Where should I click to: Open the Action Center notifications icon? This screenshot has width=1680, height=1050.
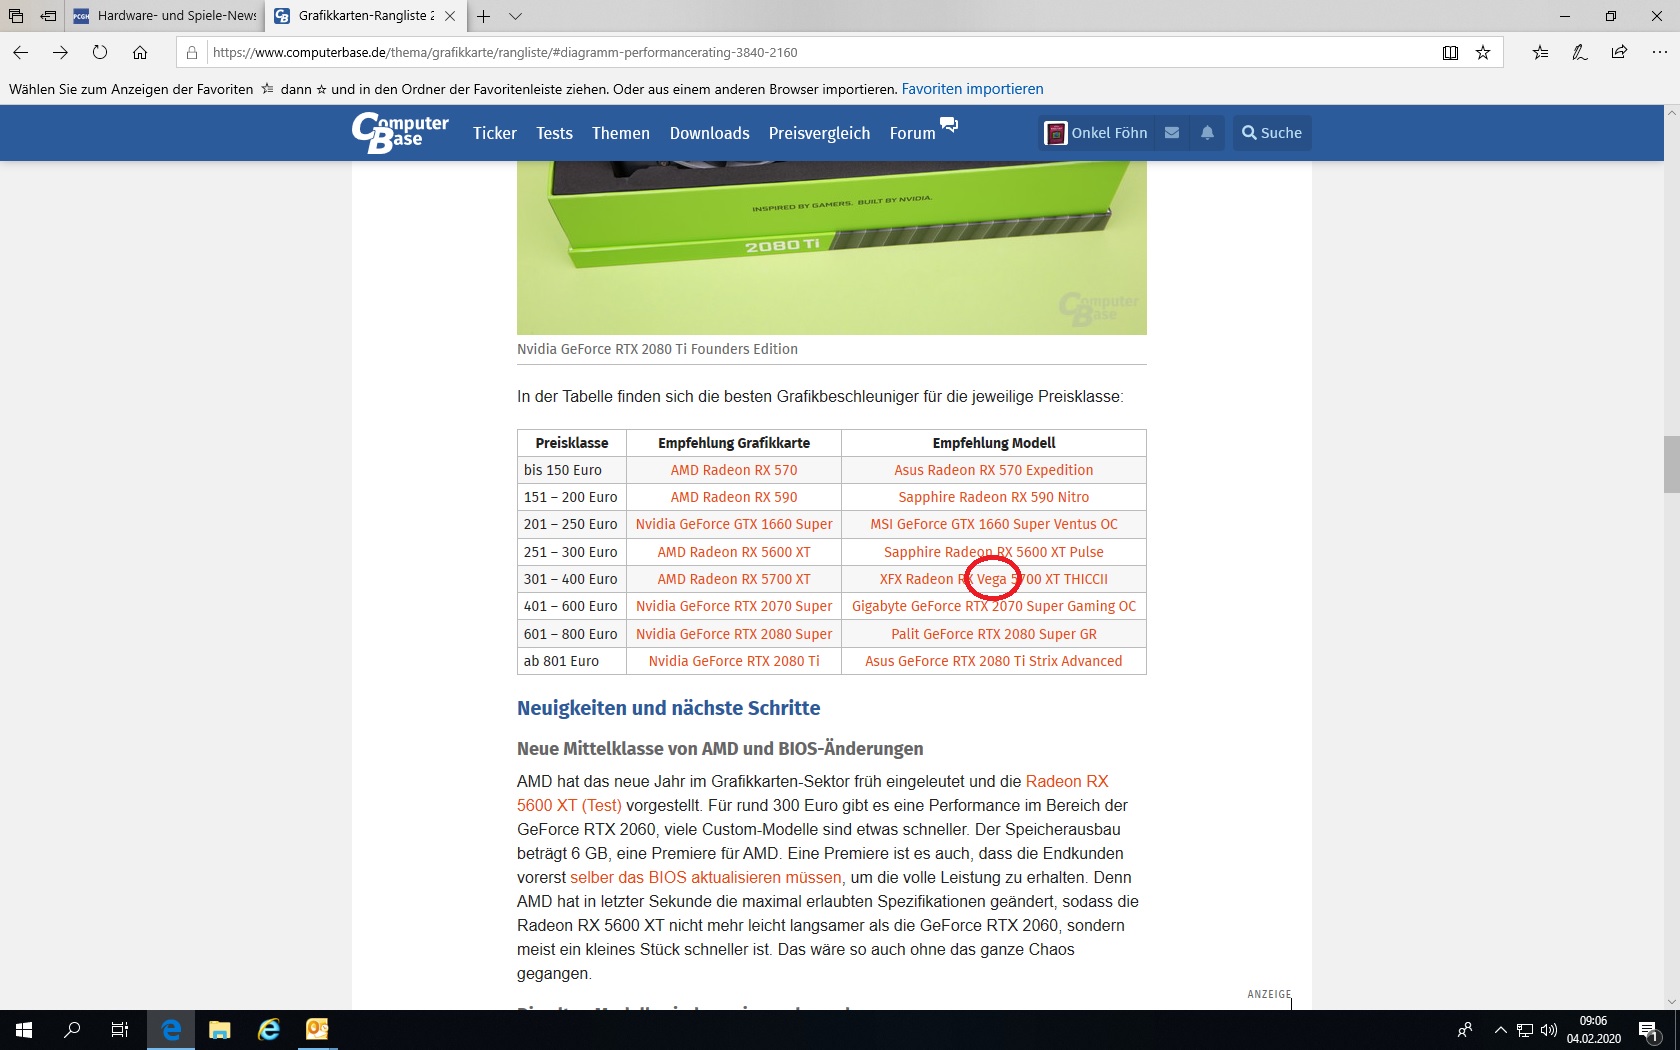coord(1649,1030)
